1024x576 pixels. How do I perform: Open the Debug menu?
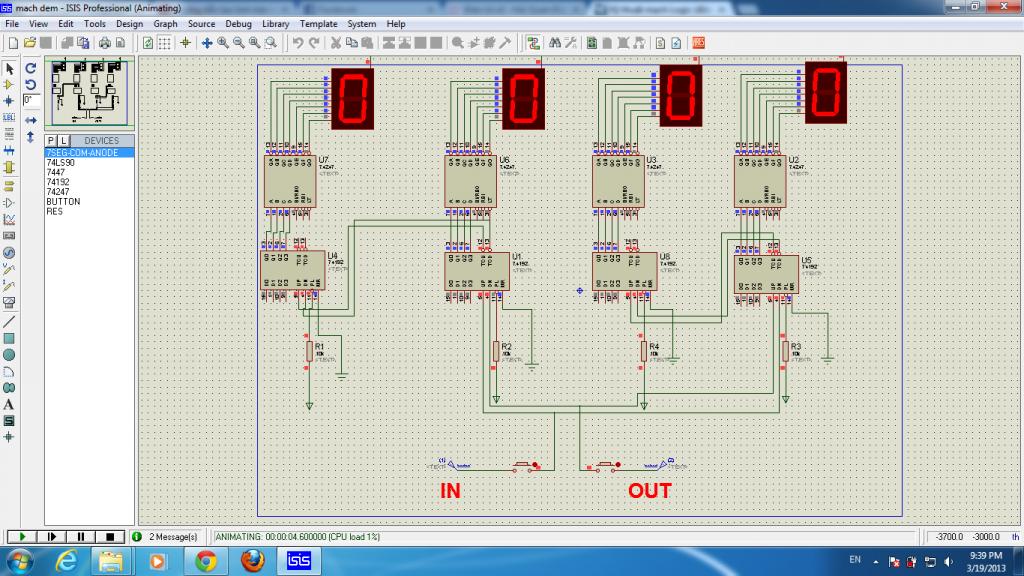pos(238,23)
